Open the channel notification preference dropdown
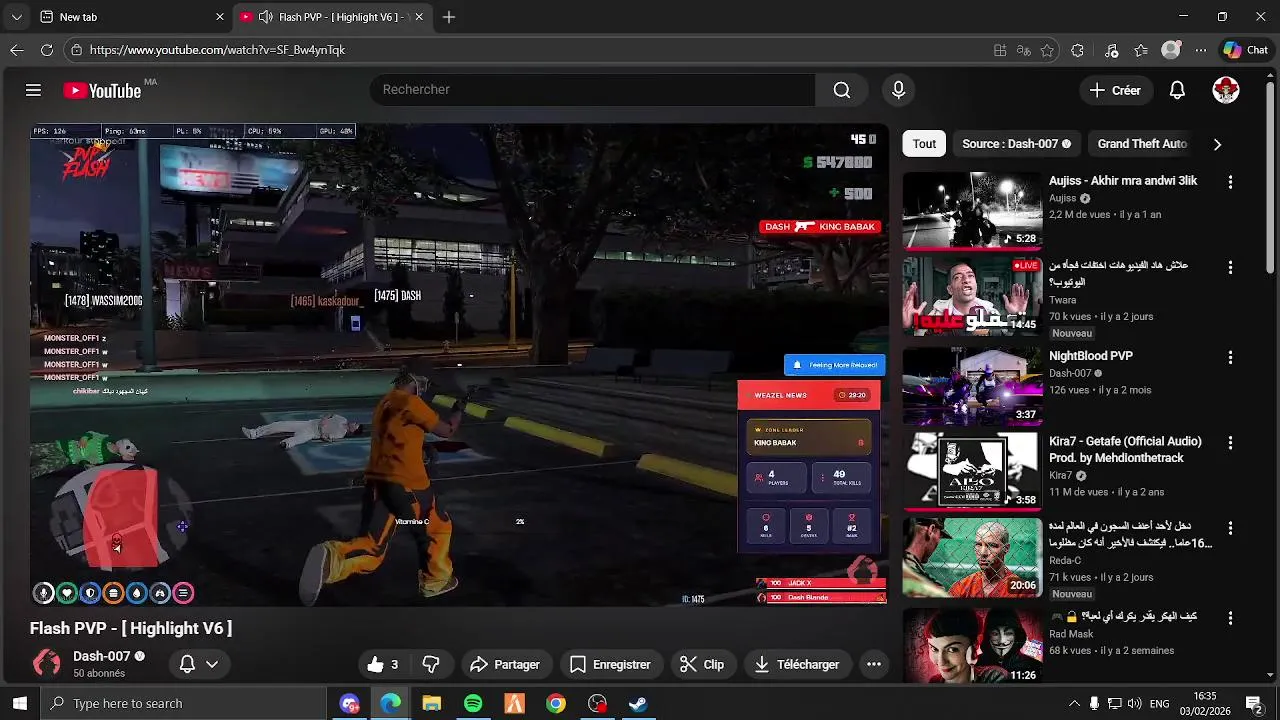The width and height of the screenshot is (1280, 720). click(198, 664)
